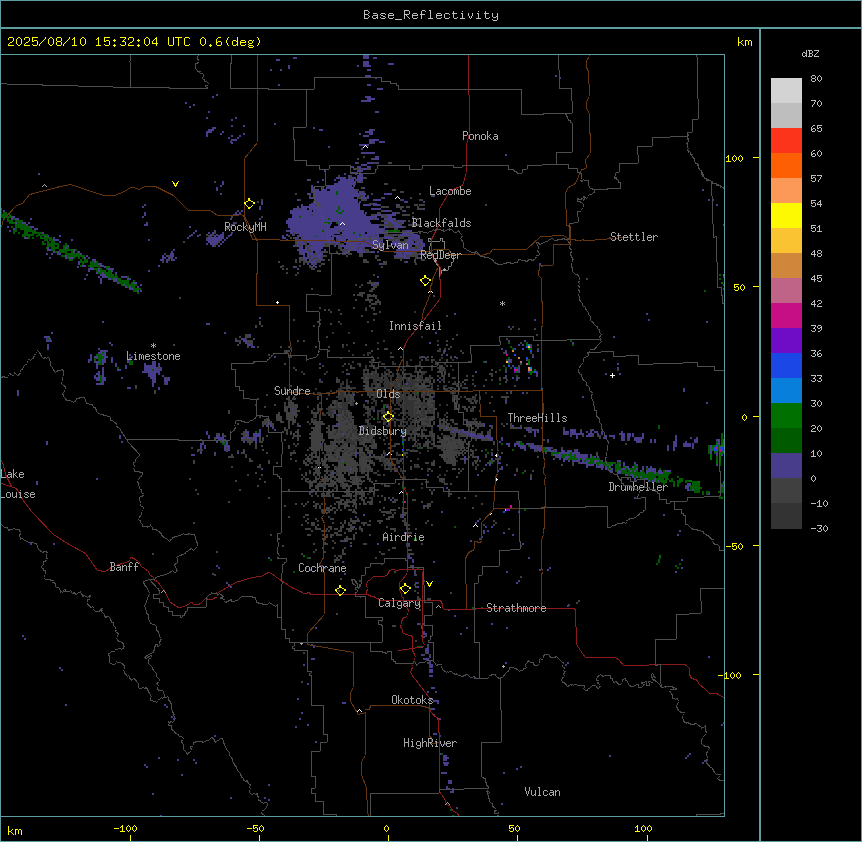Click white asterisk marker east of Innisfail
This screenshot has height=842, width=862.
point(502,303)
